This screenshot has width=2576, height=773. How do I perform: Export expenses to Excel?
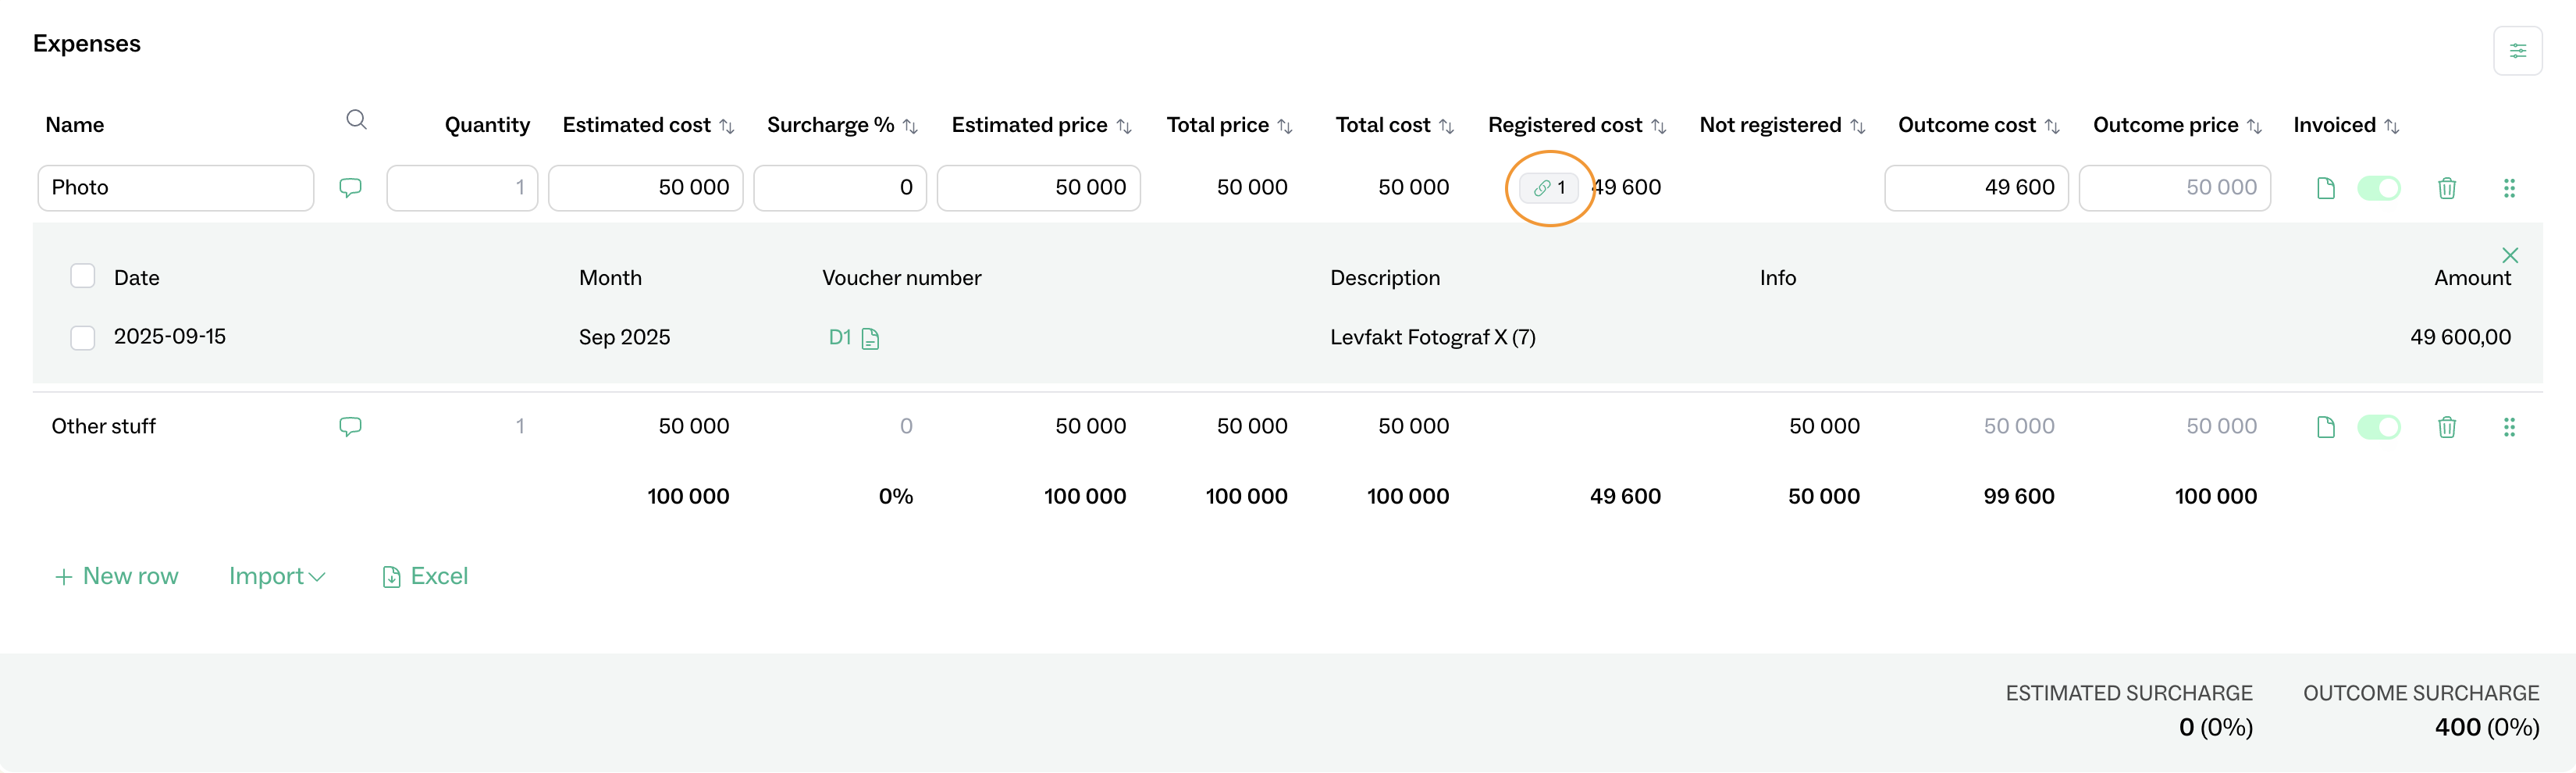pyautogui.click(x=425, y=577)
